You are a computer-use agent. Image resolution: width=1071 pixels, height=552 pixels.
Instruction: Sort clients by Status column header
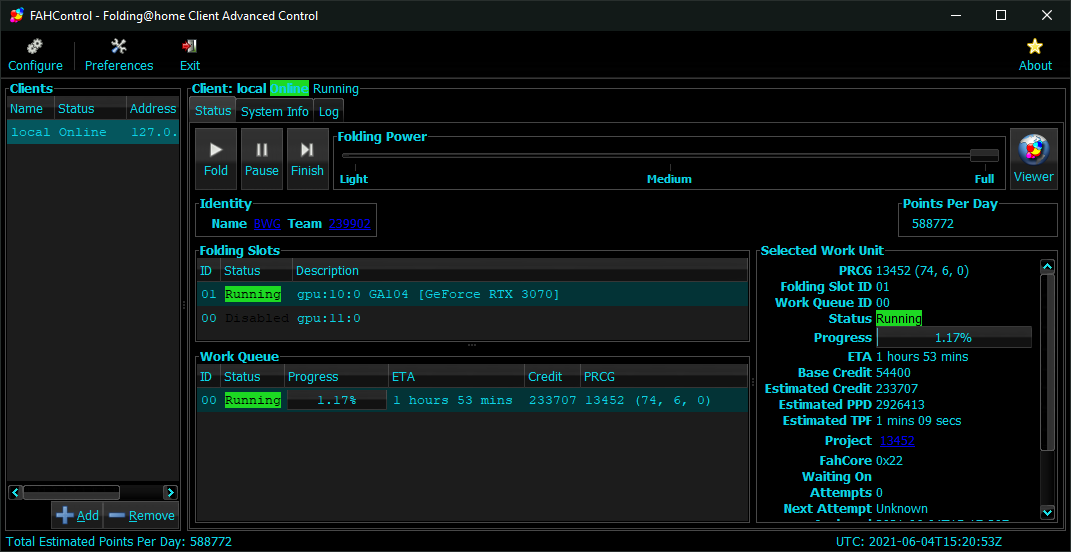(90, 109)
